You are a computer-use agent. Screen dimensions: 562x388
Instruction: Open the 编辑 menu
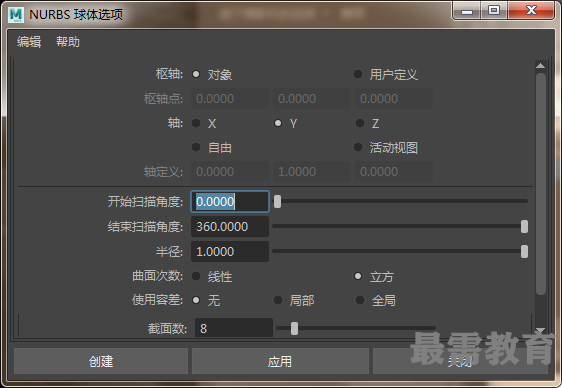29,42
